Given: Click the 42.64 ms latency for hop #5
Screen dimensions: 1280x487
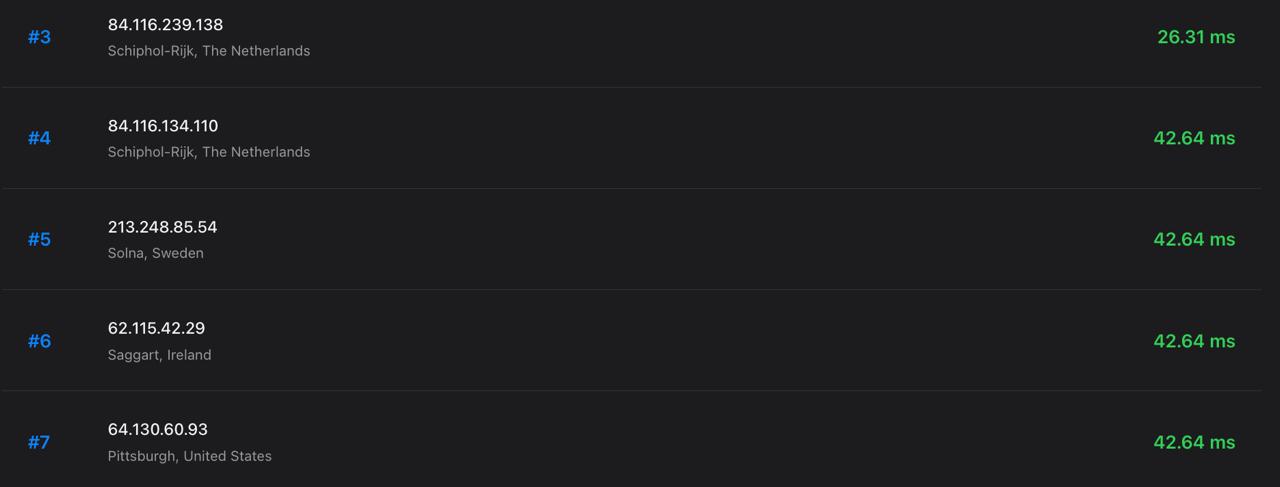Looking at the screenshot, I should click(x=1194, y=239).
